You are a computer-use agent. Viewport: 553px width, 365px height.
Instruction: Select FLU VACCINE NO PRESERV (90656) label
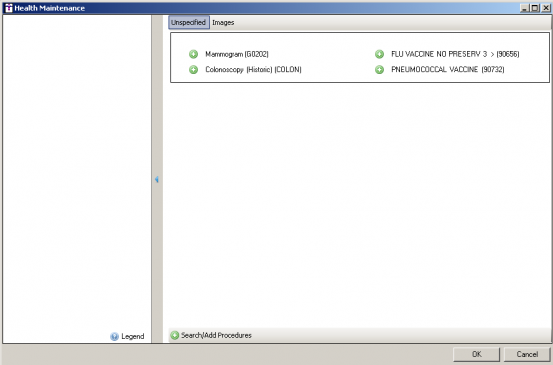455,54
